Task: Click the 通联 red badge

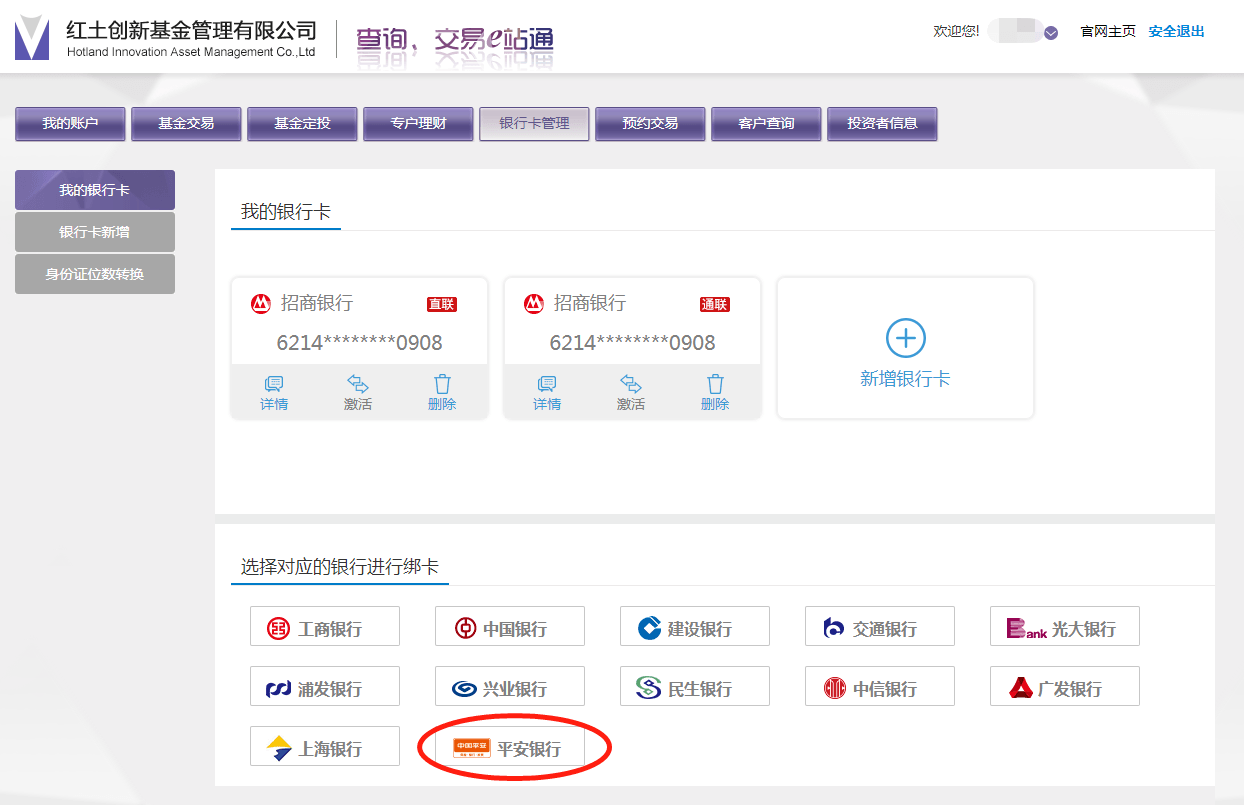Action: pos(715,304)
